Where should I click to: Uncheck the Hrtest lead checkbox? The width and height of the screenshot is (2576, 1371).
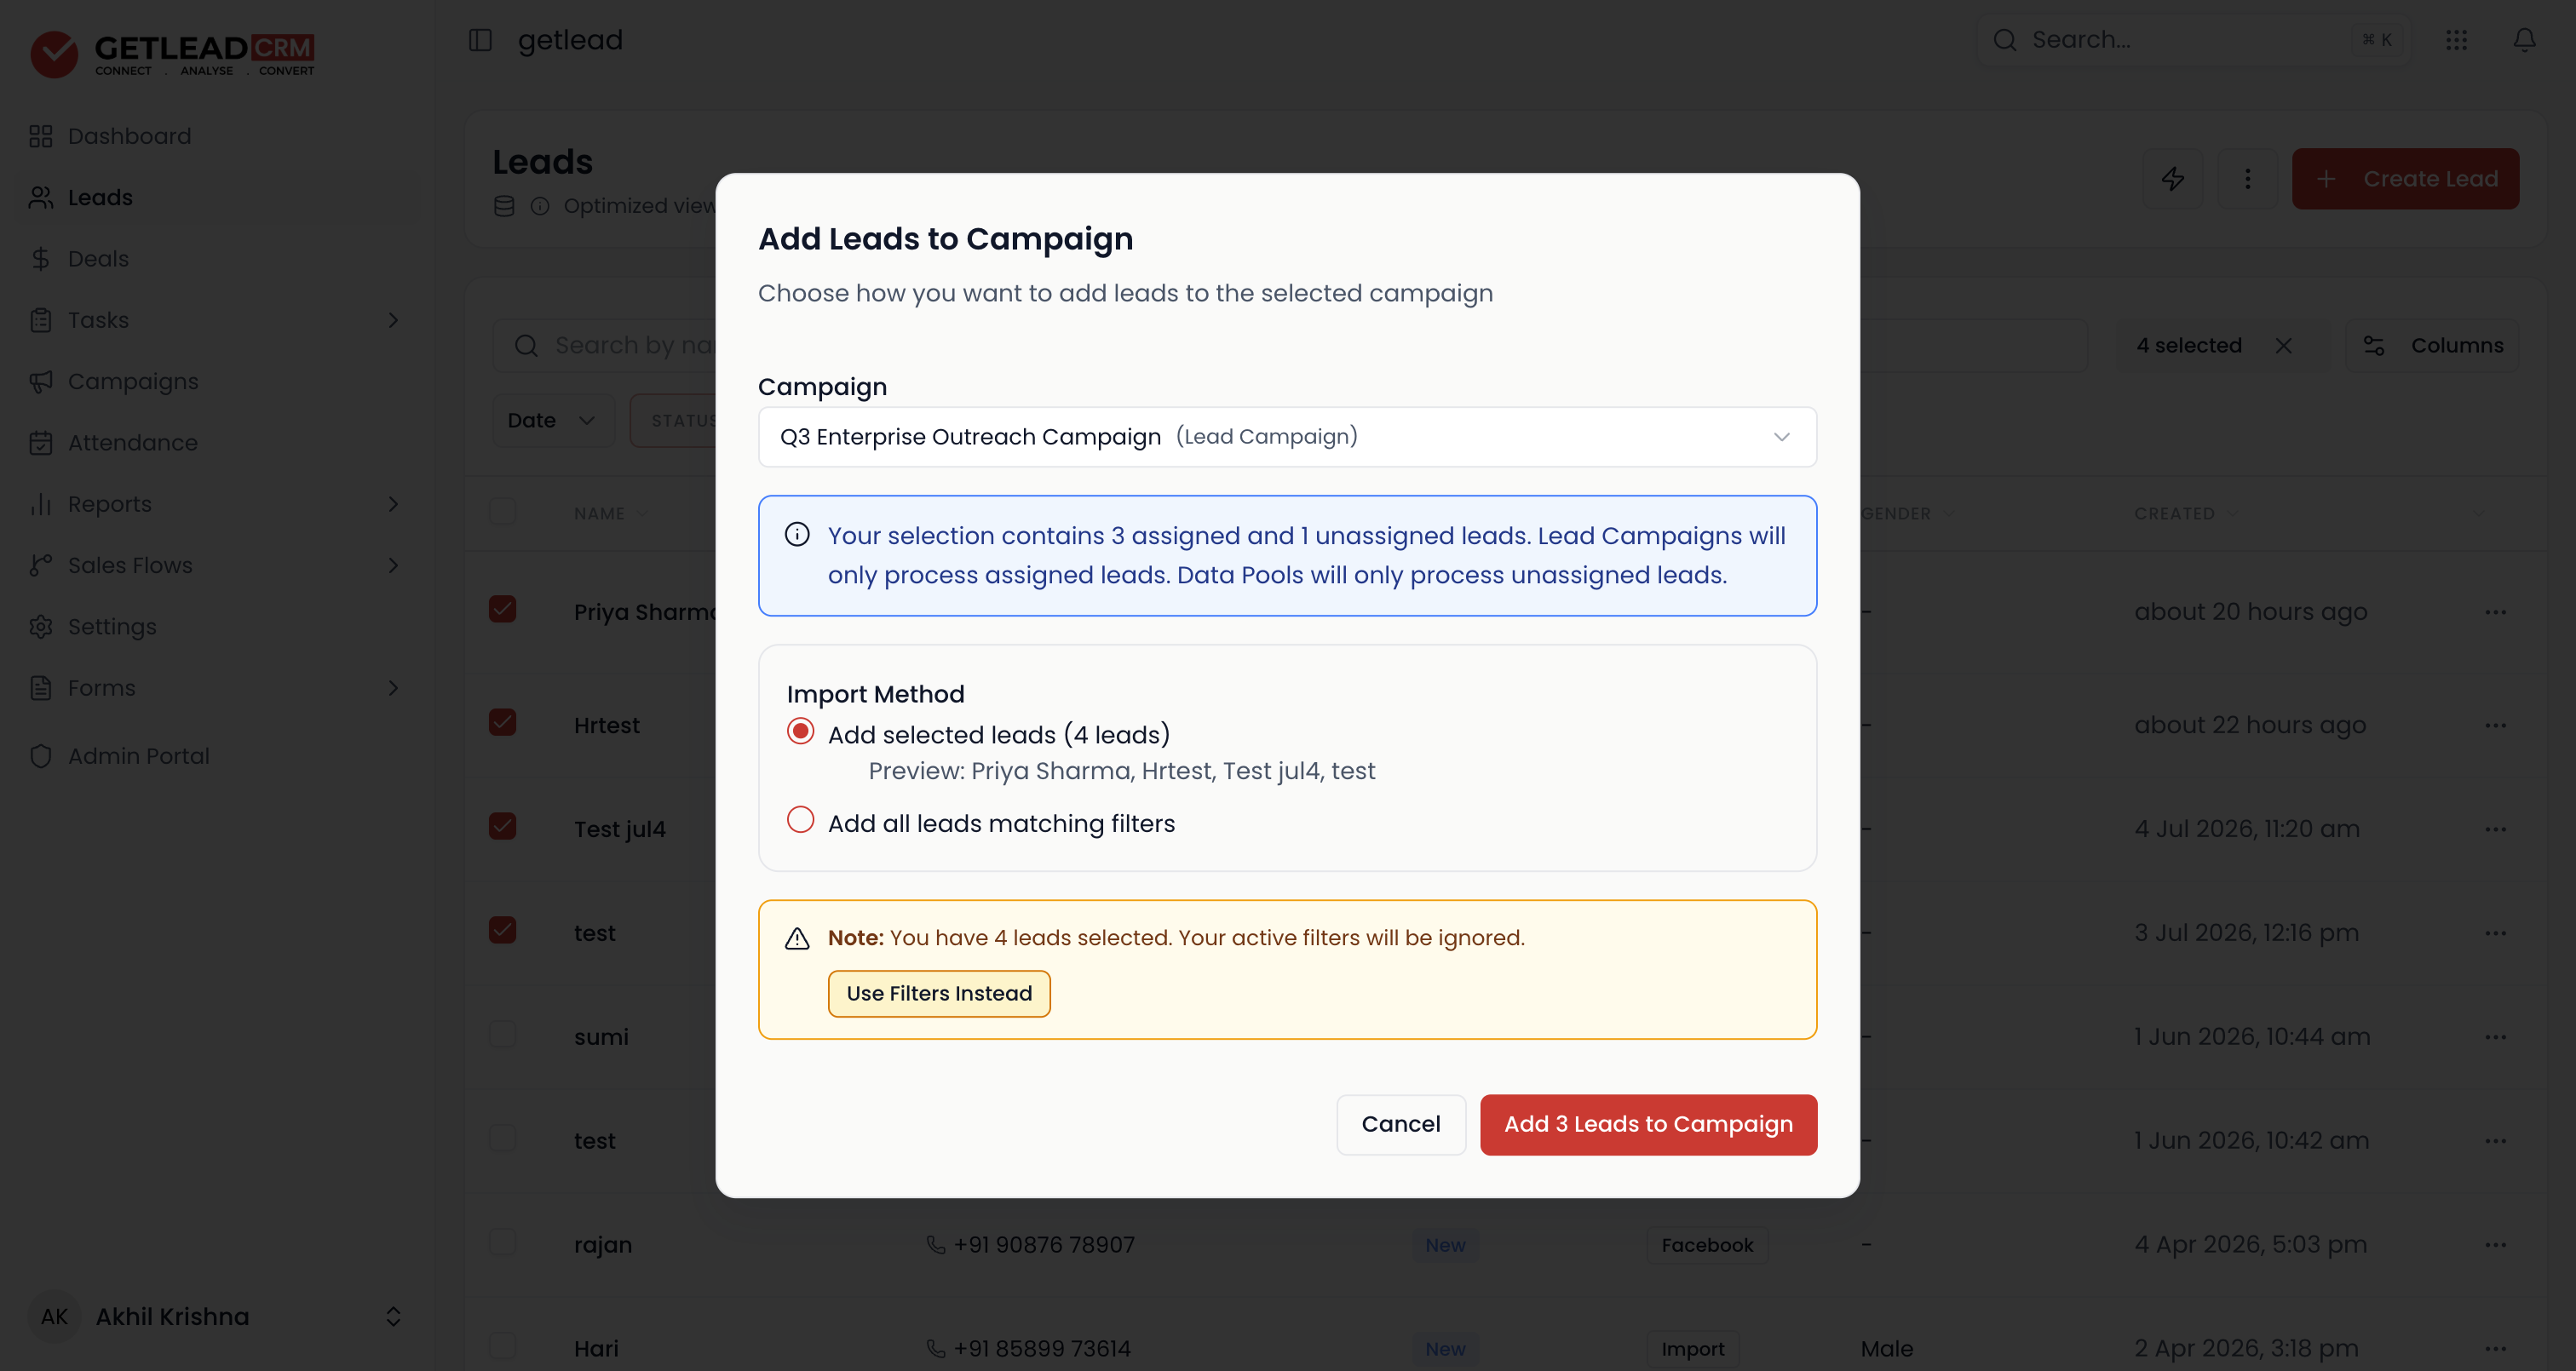coord(502,722)
